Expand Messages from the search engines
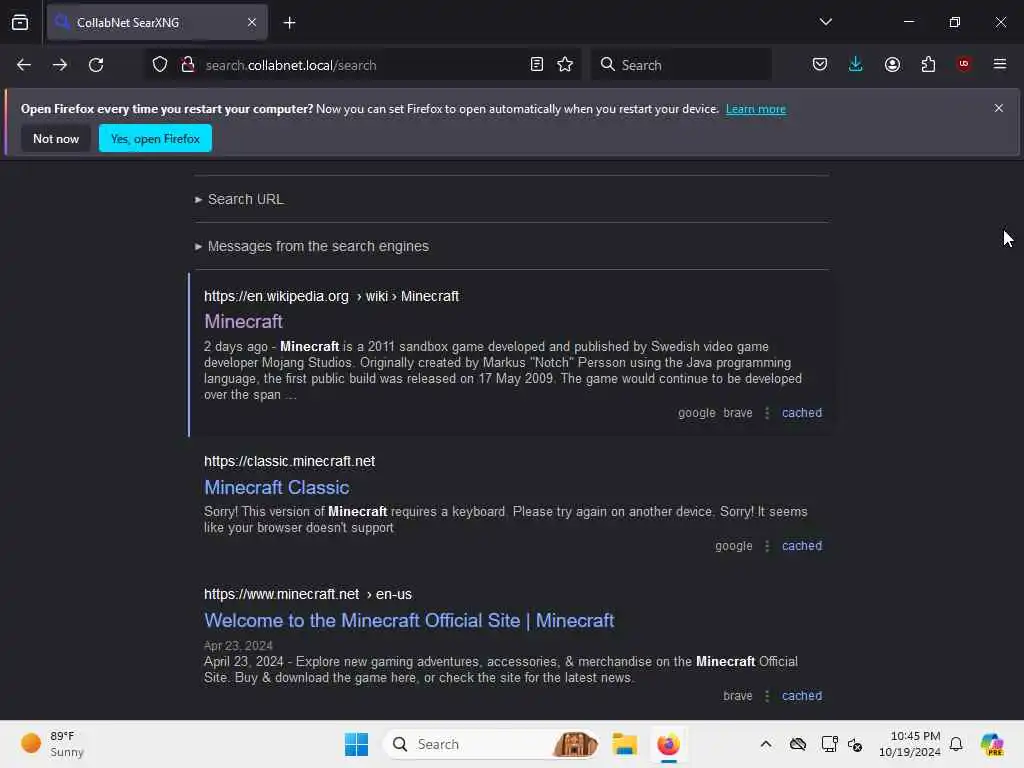 tap(312, 246)
